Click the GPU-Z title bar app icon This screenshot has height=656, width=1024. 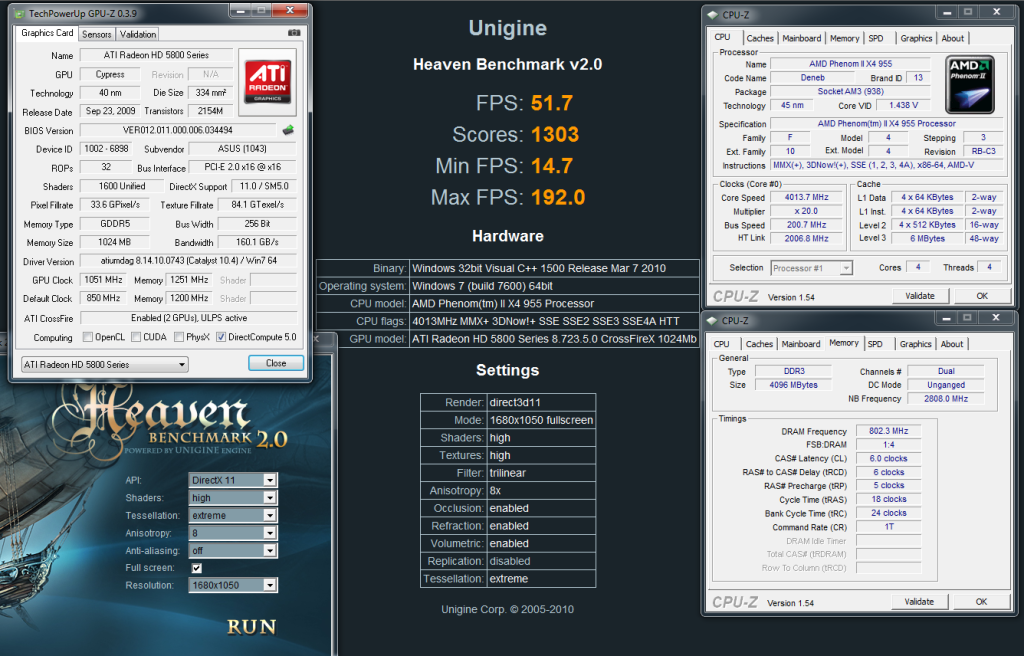20,13
